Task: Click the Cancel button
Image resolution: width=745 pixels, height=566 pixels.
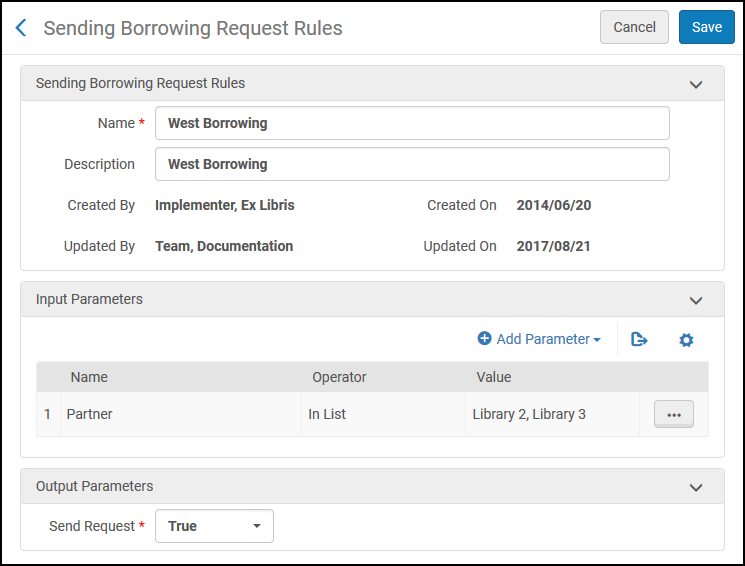Action: (634, 27)
